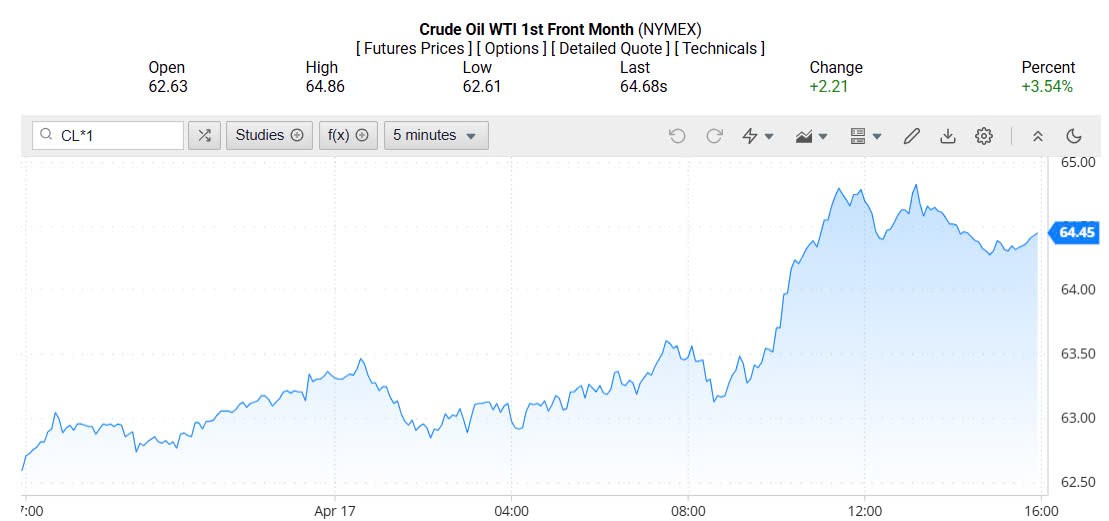Click the compare symbols shuffle icon
The height and width of the screenshot is (521, 1109).
(x=204, y=136)
